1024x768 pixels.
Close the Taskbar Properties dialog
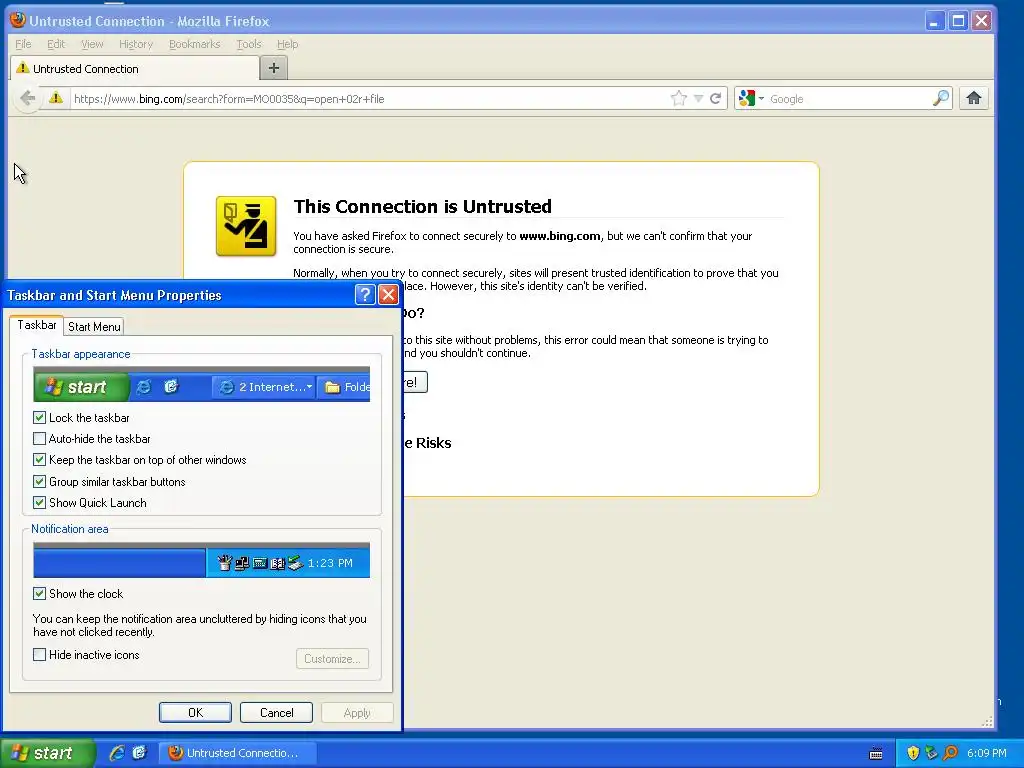(x=389, y=295)
